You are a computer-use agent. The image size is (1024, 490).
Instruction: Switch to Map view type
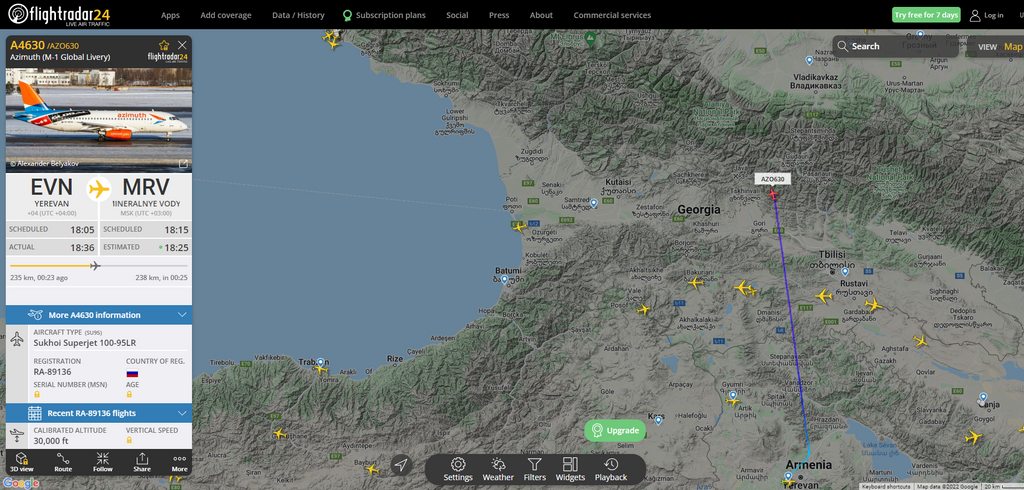1013,46
